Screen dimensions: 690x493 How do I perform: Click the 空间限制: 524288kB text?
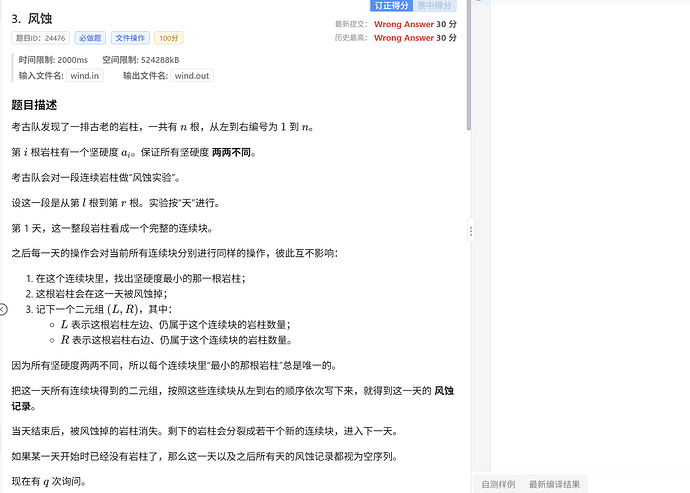pos(141,60)
